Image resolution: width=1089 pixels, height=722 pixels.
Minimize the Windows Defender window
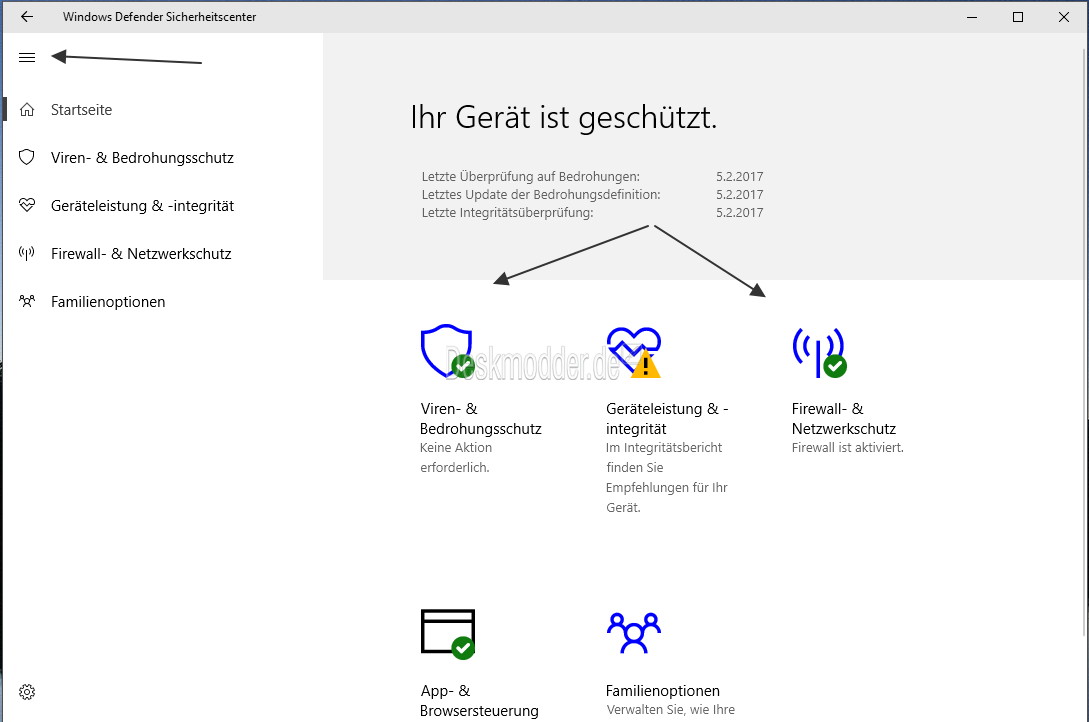coord(972,17)
